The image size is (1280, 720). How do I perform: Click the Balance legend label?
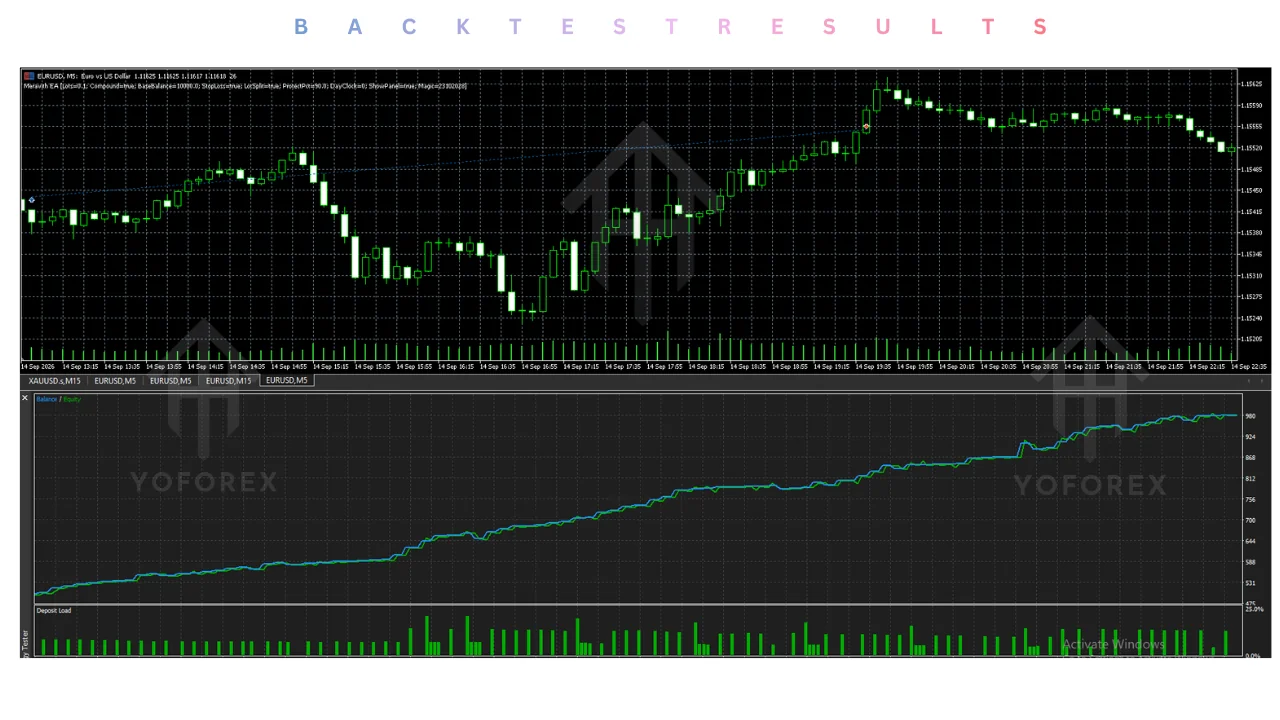pos(47,399)
